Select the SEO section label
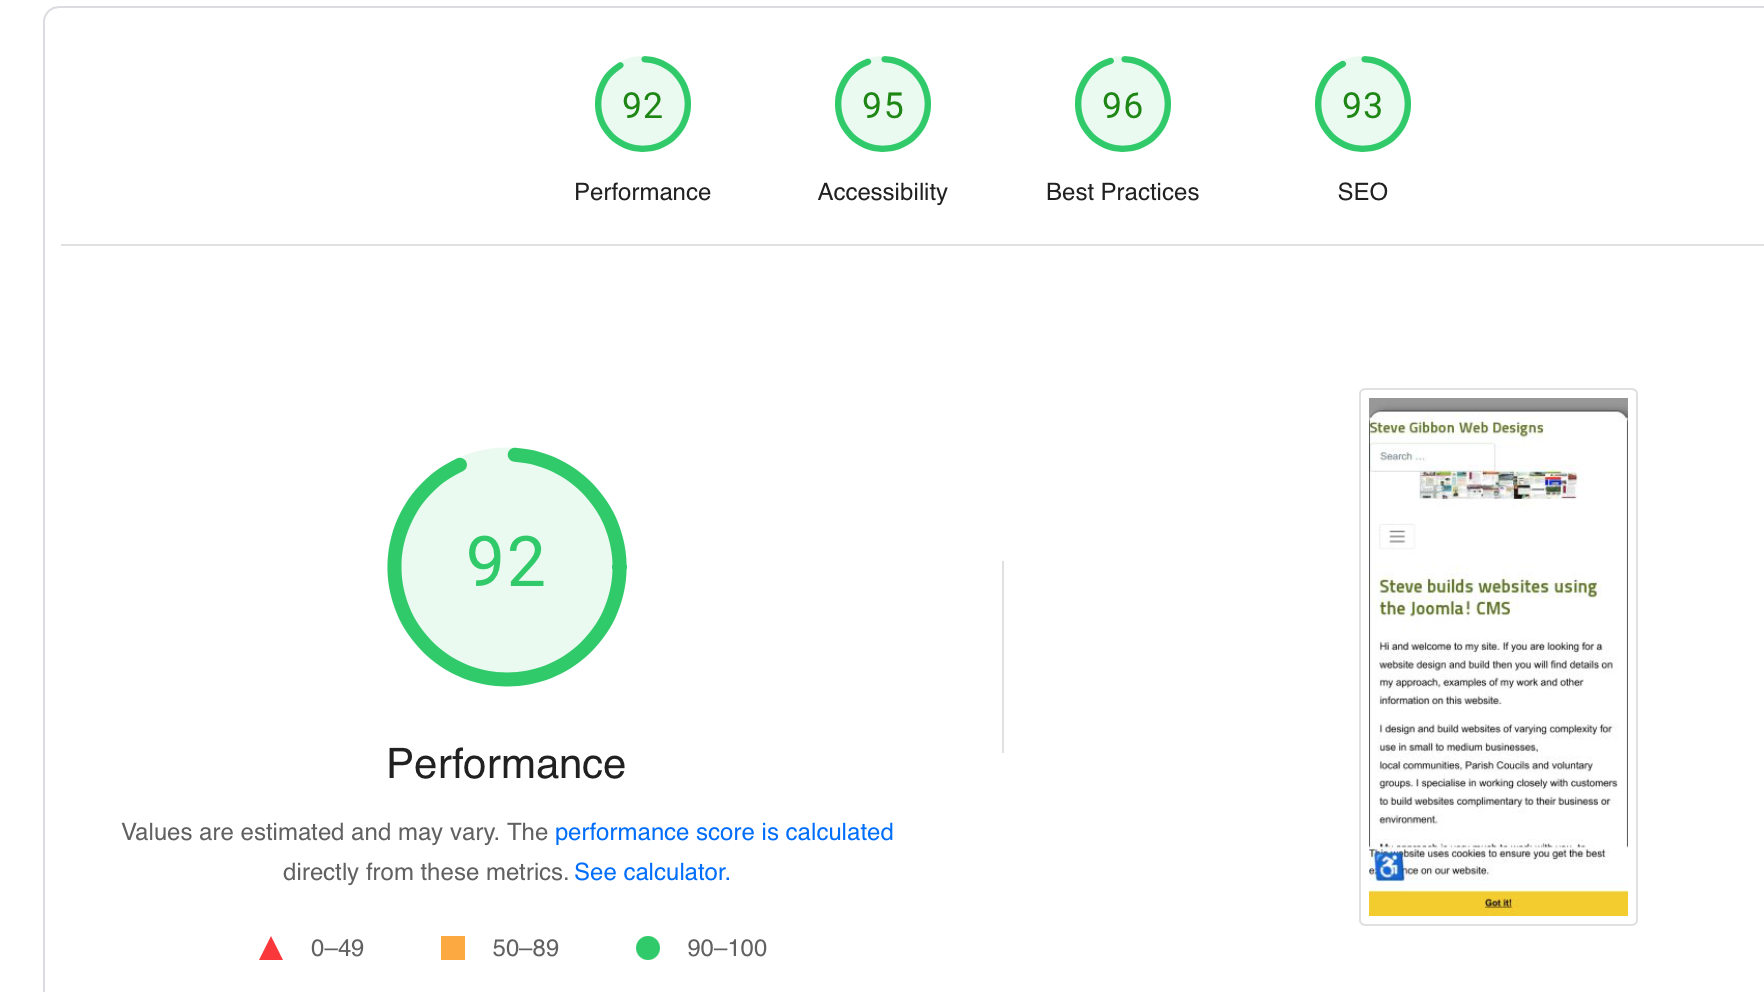The width and height of the screenshot is (1764, 992). coord(1362,192)
